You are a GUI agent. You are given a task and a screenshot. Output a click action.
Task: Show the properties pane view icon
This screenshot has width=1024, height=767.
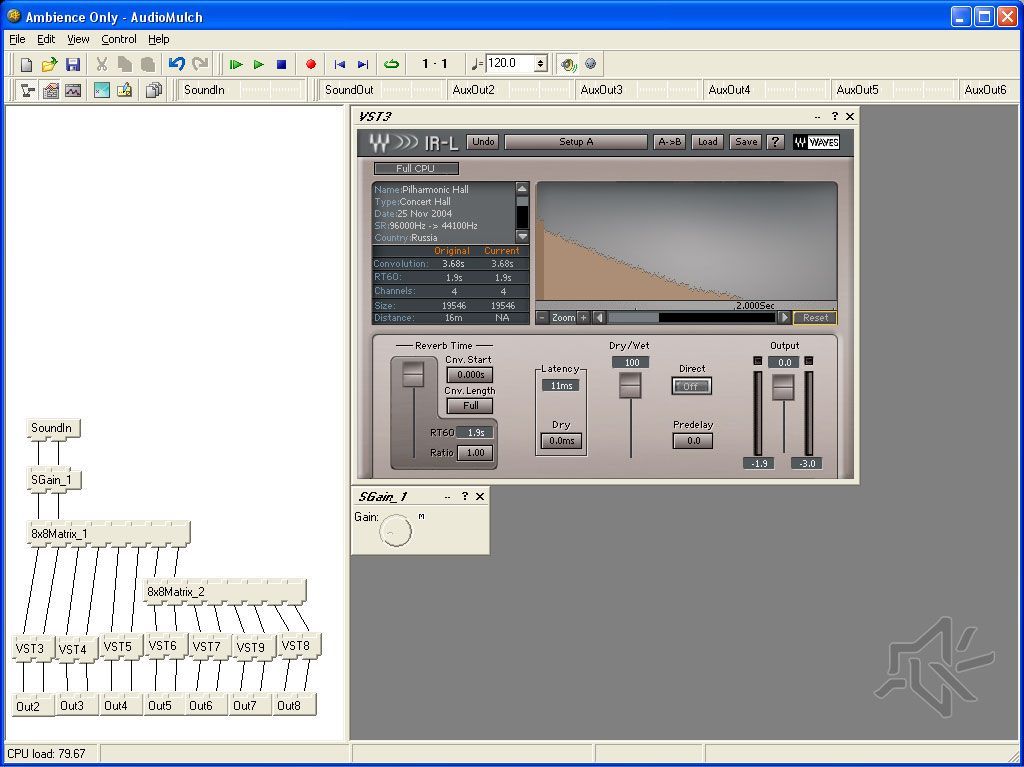click(50, 90)
